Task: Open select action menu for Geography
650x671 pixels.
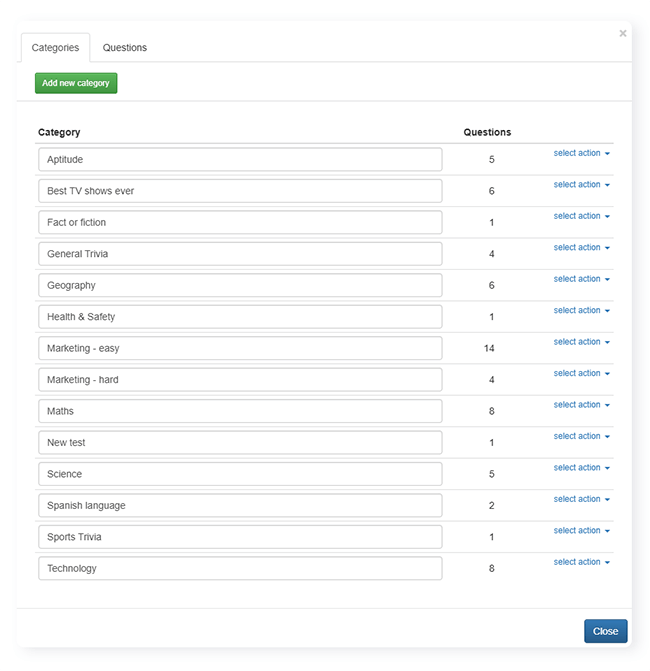Action: tap(581, 279)
